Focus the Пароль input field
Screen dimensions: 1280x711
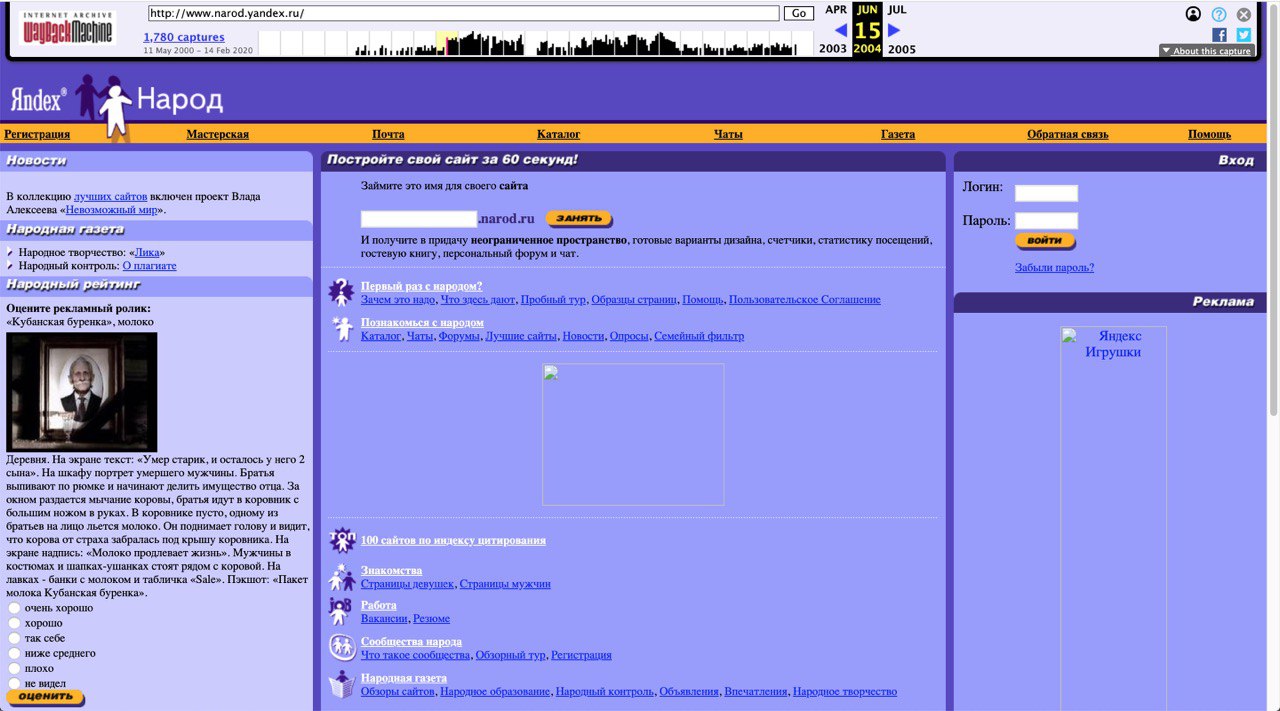point(1046,221)
